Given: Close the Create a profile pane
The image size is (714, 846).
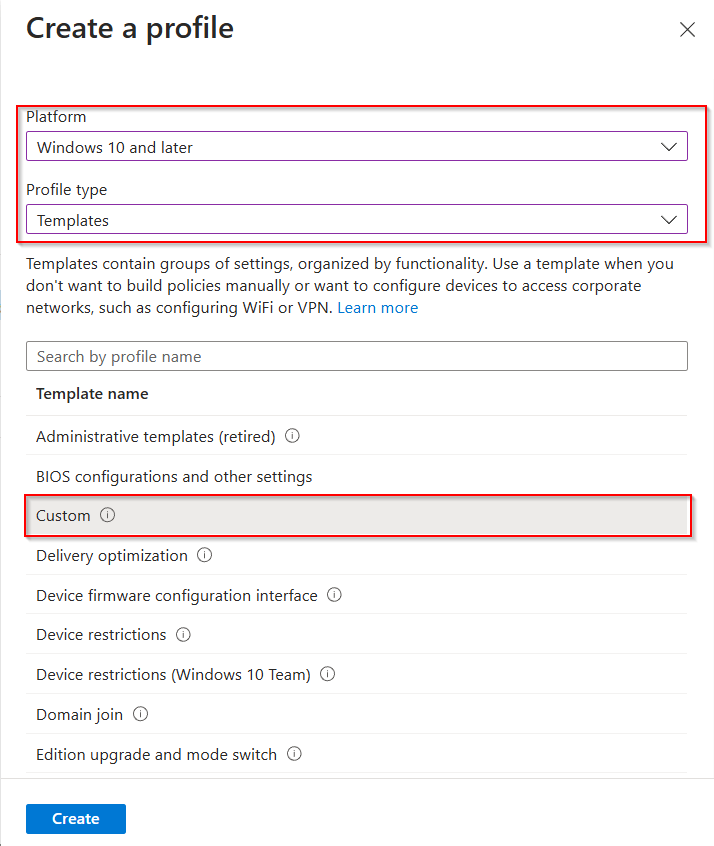Looking at the screenshot, I should [x=687, y=30].
